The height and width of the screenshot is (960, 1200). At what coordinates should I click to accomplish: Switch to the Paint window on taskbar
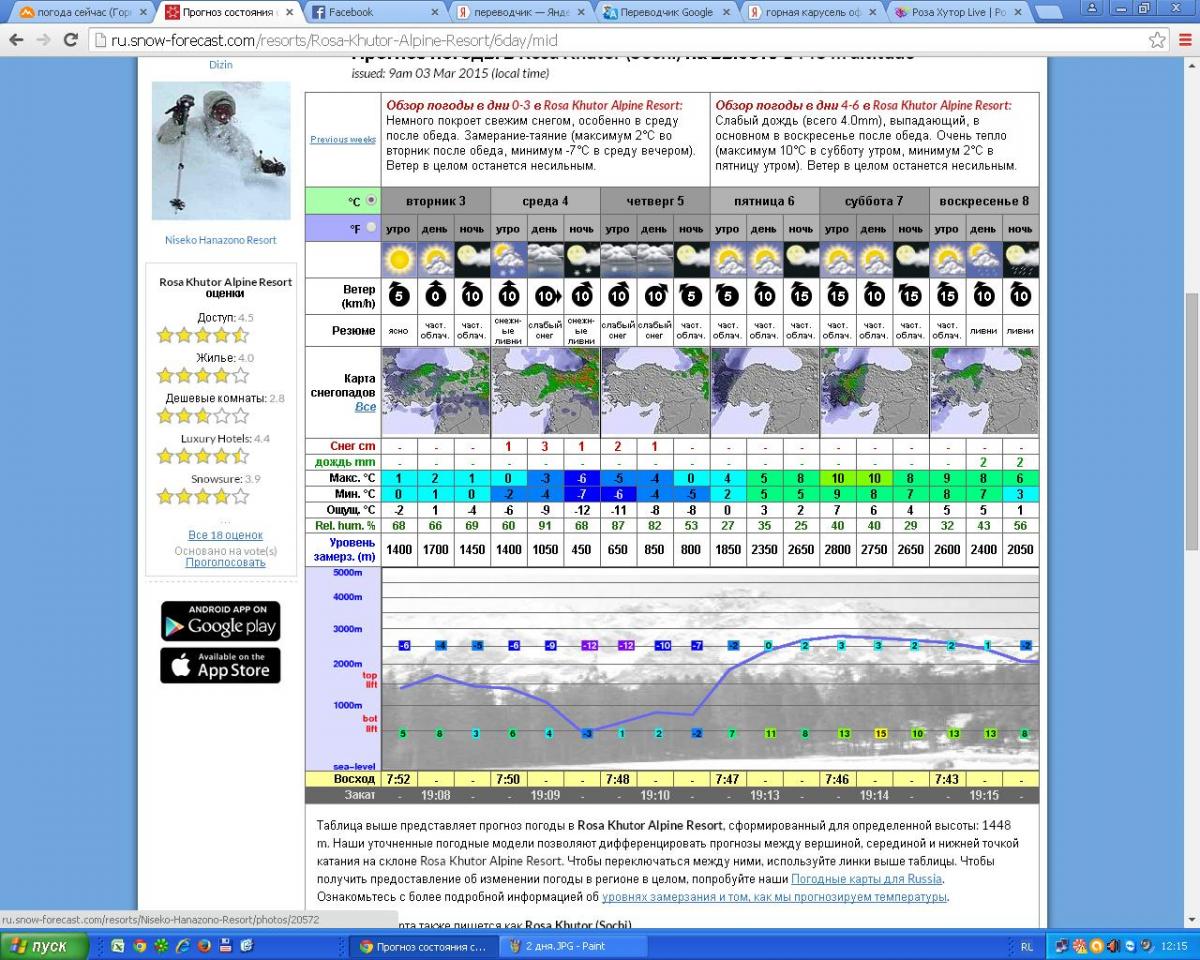coord(572,946)
